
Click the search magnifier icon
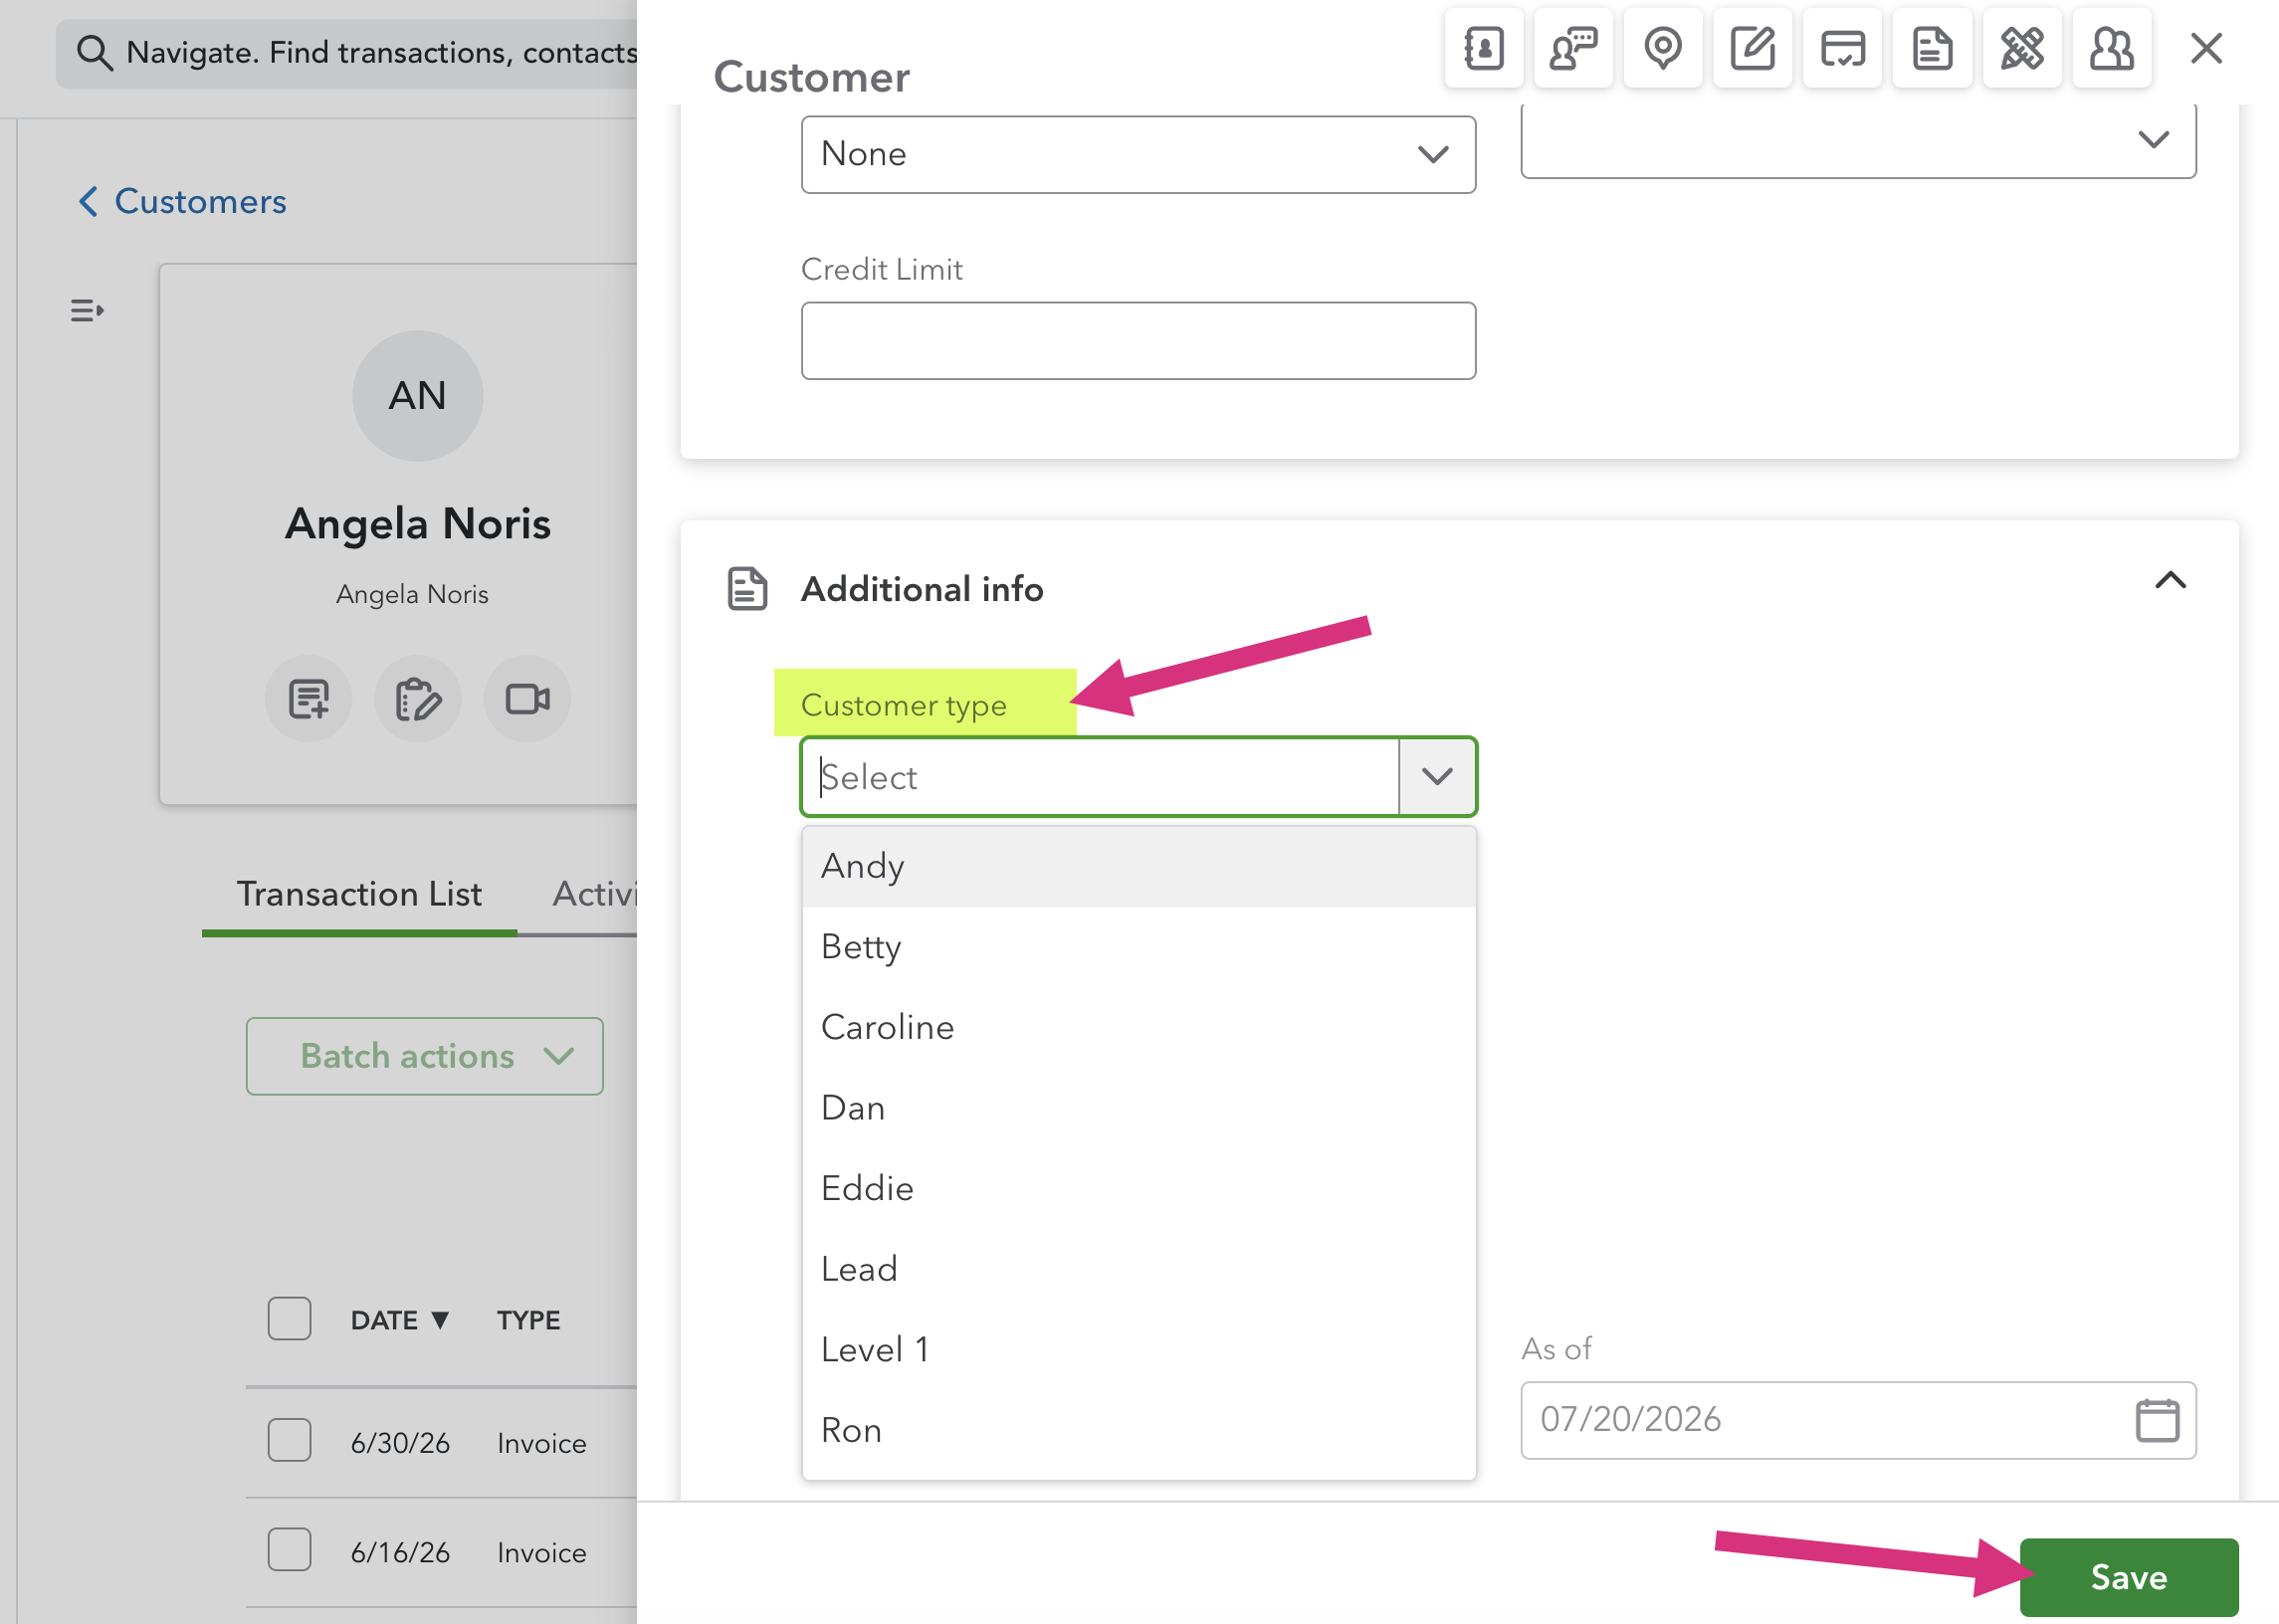94,52
